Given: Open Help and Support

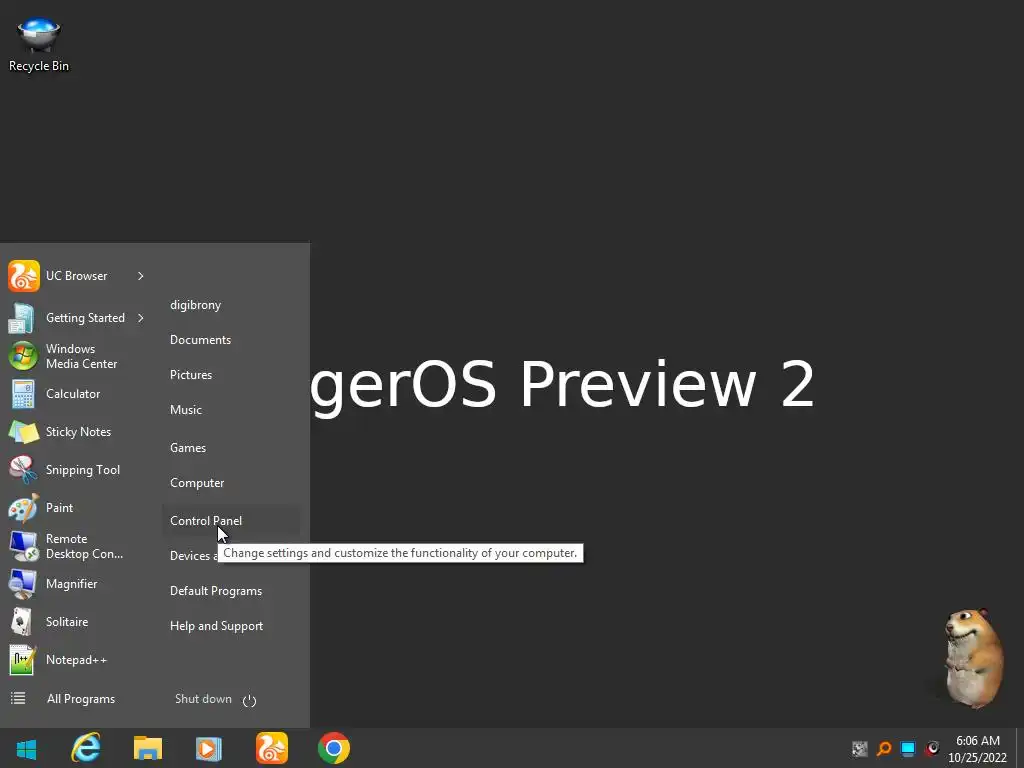Looking at the screenshot, I should (216, 626).
